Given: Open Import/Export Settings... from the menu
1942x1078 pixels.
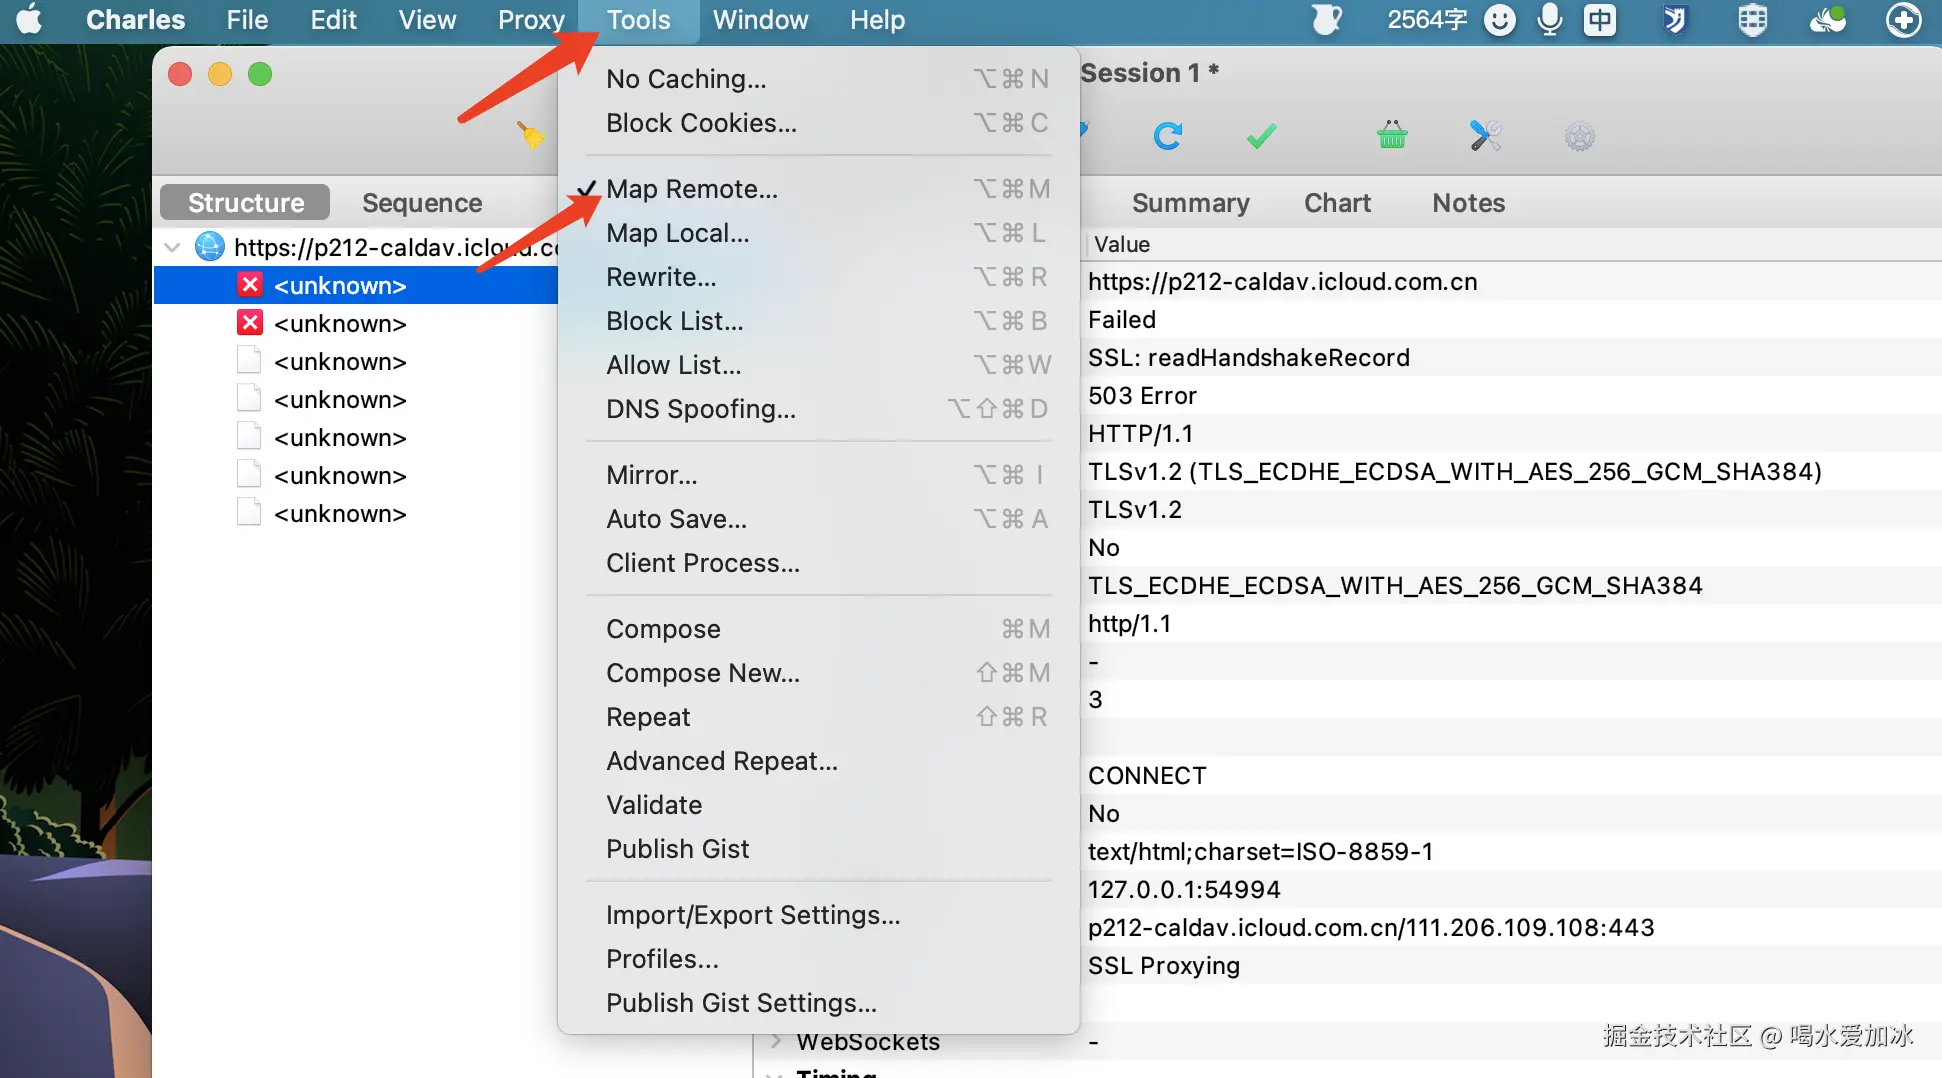Looking at the screenshot, I should 818,915.
